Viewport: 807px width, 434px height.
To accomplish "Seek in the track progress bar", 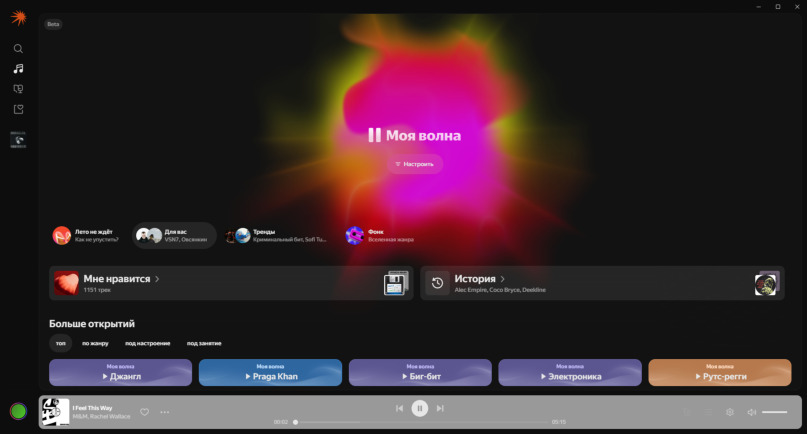I will click(x=420, y=422).
